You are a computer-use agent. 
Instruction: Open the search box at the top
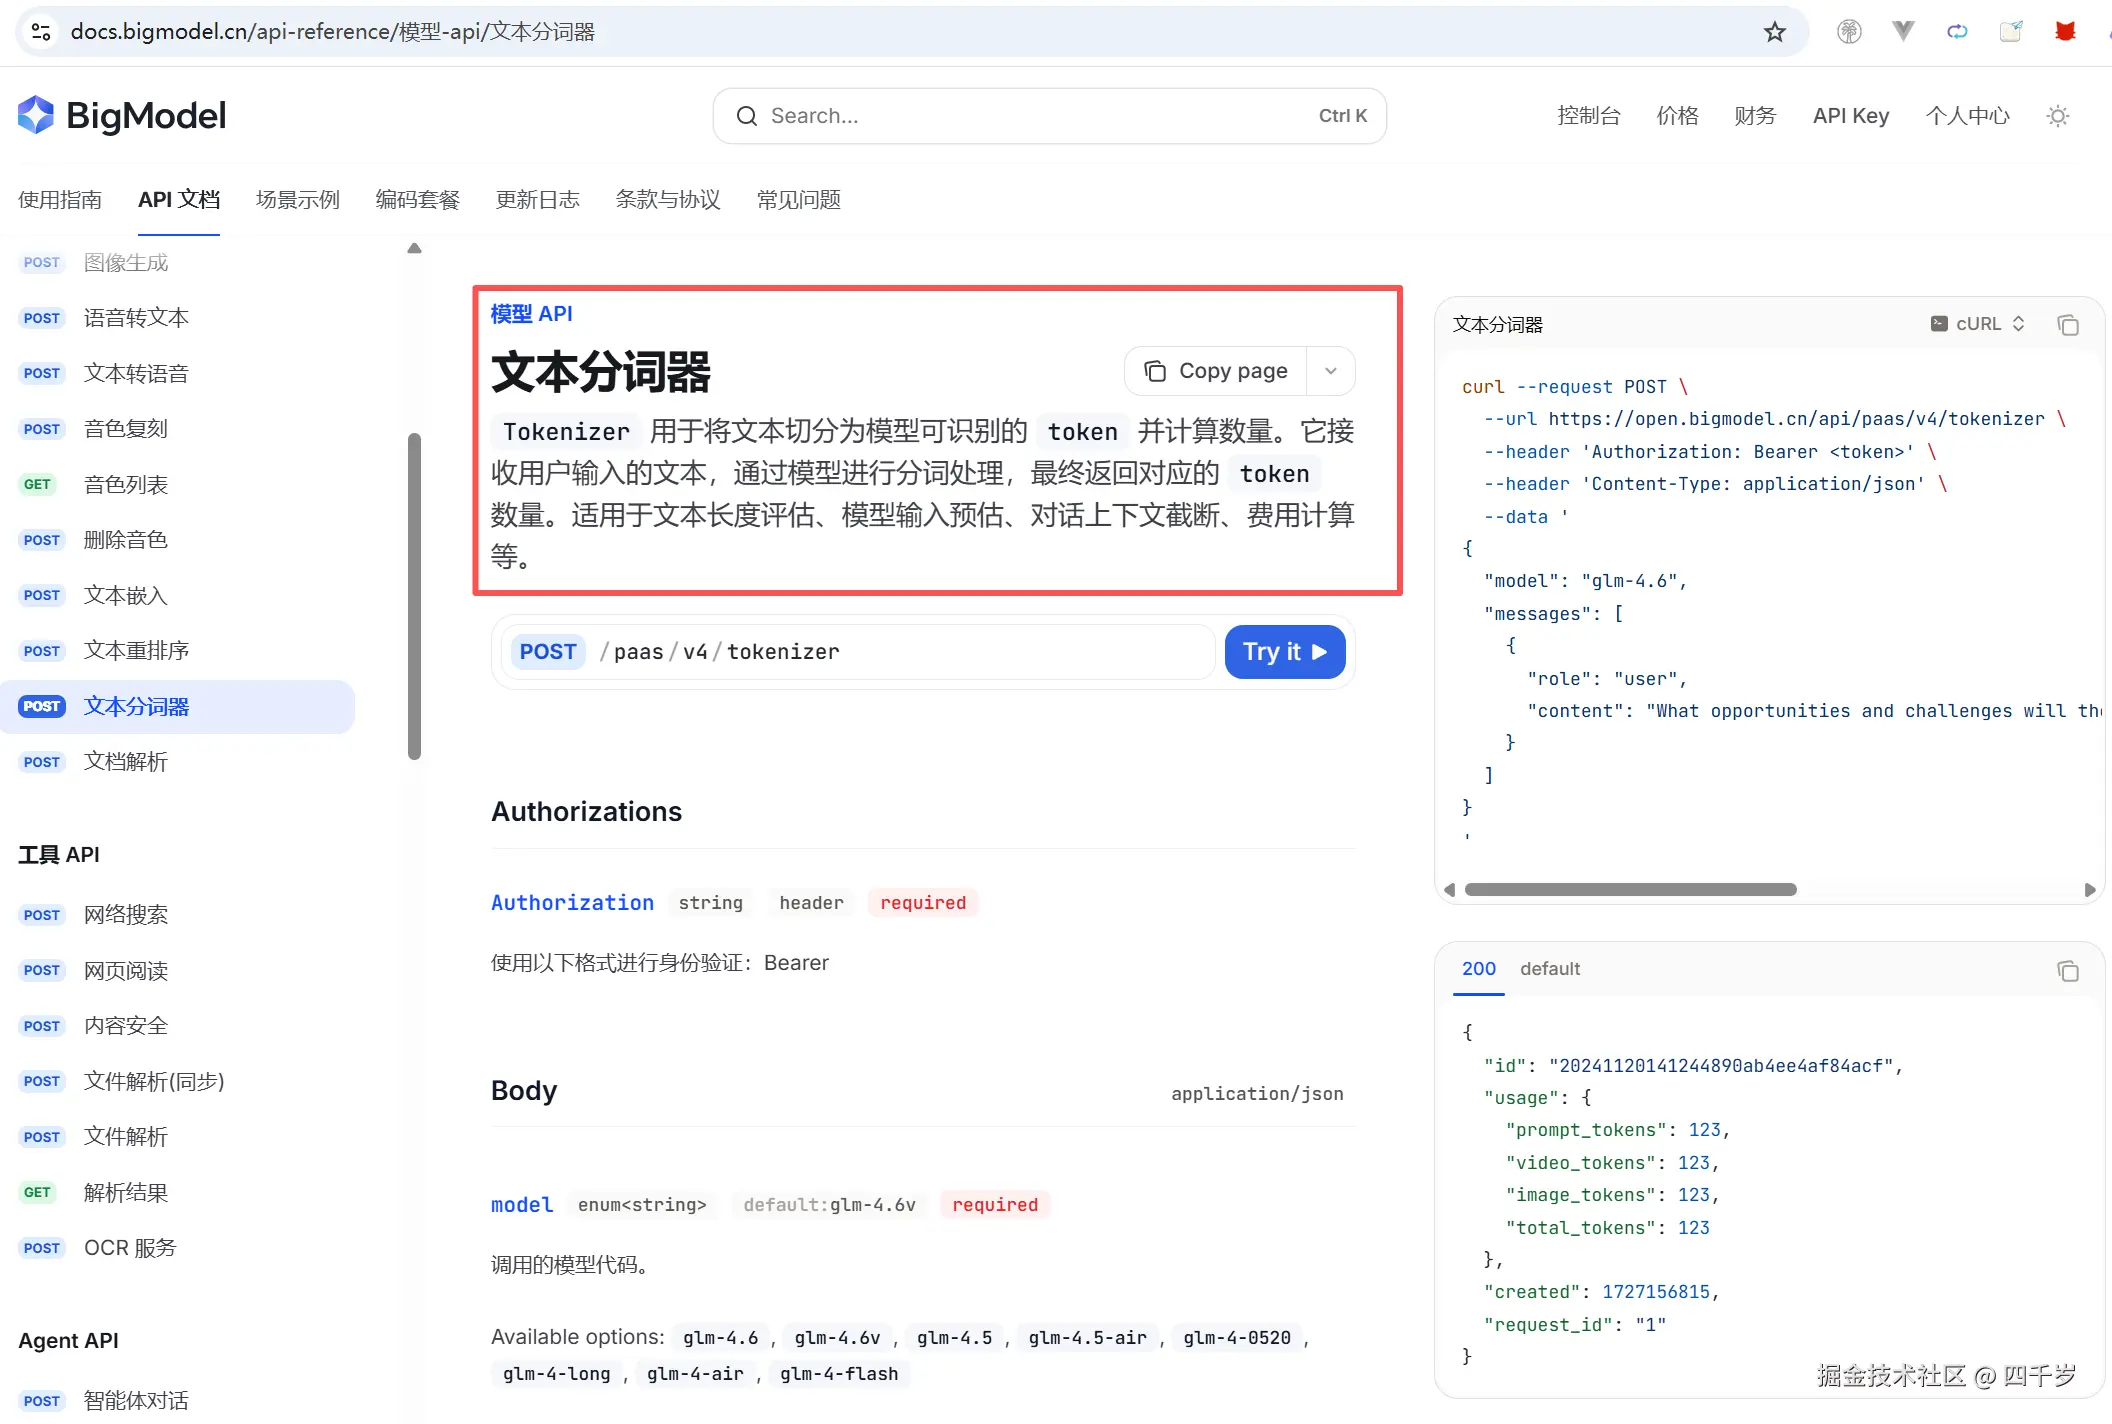tap(1048, 115)
